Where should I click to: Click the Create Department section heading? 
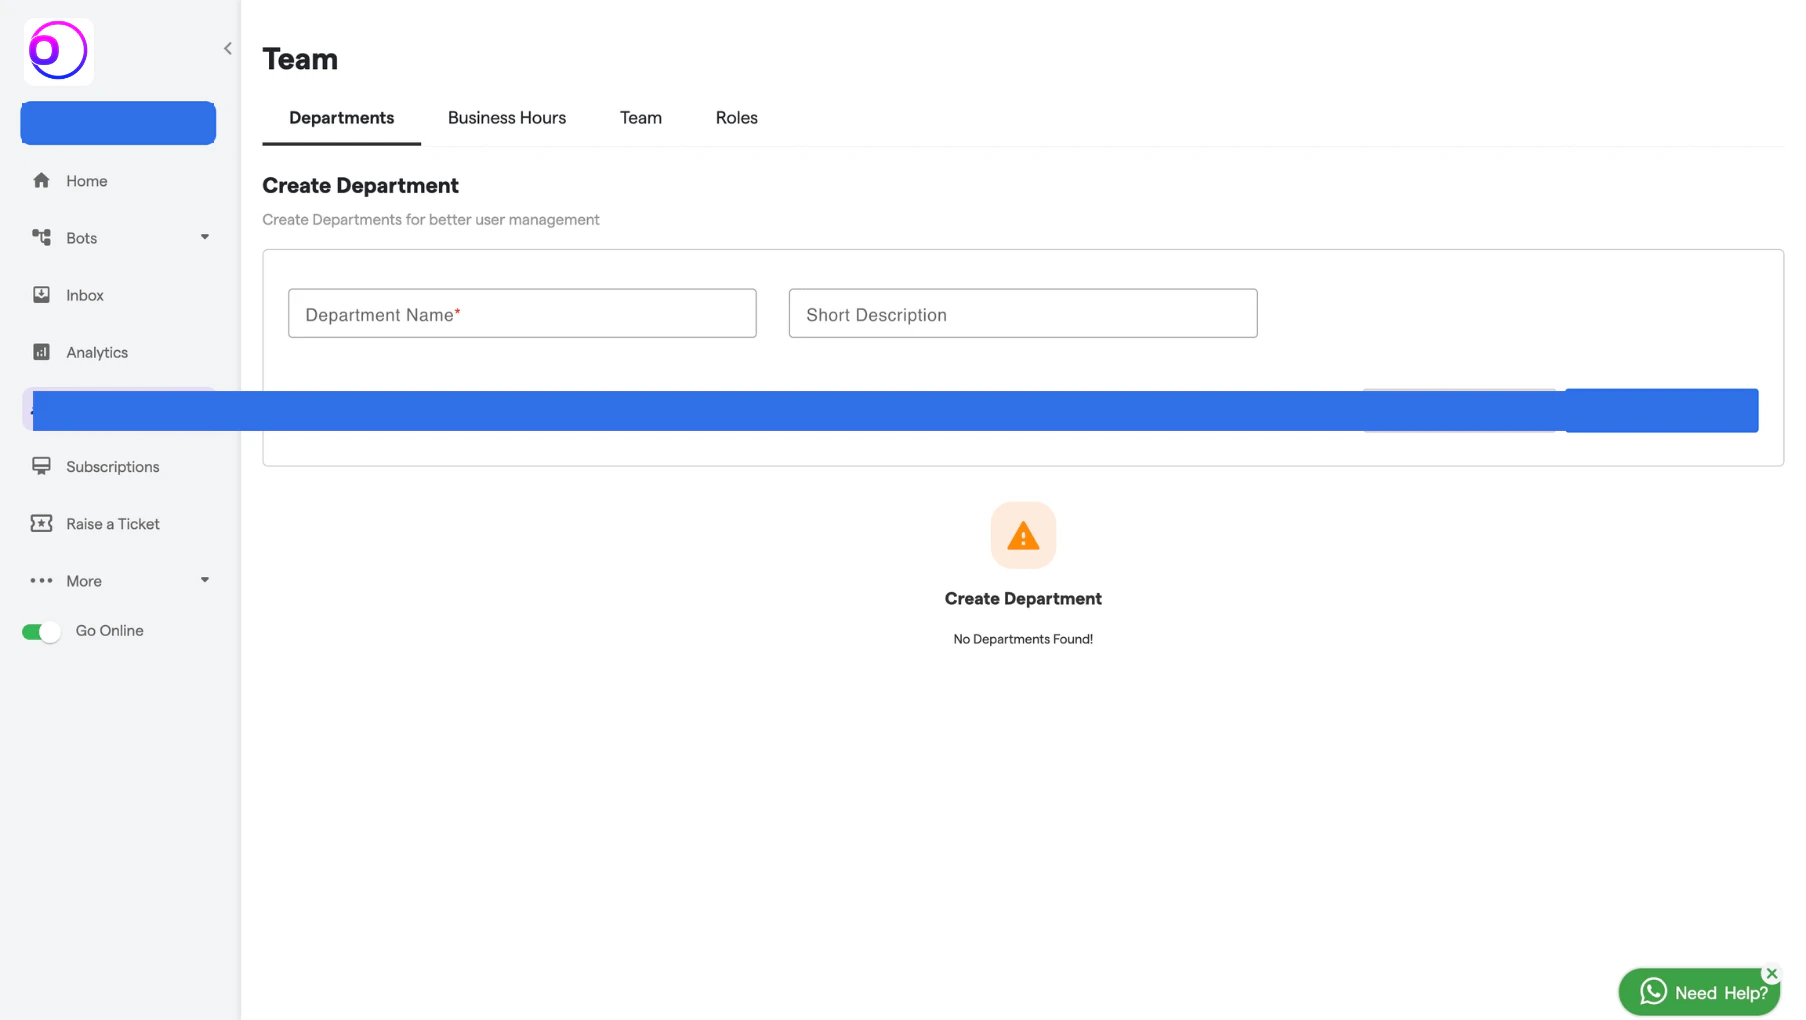(x=360, y=185)
